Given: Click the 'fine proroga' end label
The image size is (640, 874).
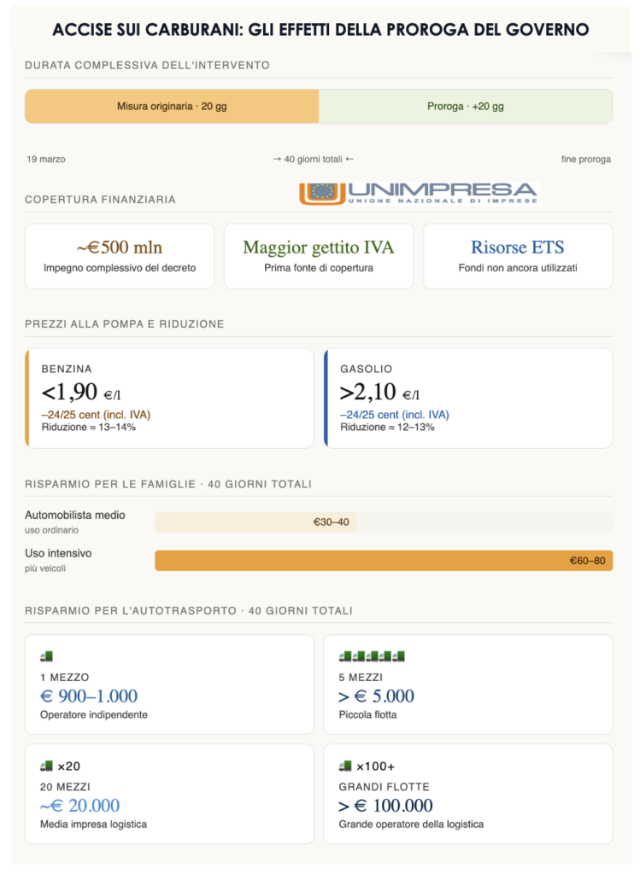Looking at the screenshot, I should [x=585, y=159].
